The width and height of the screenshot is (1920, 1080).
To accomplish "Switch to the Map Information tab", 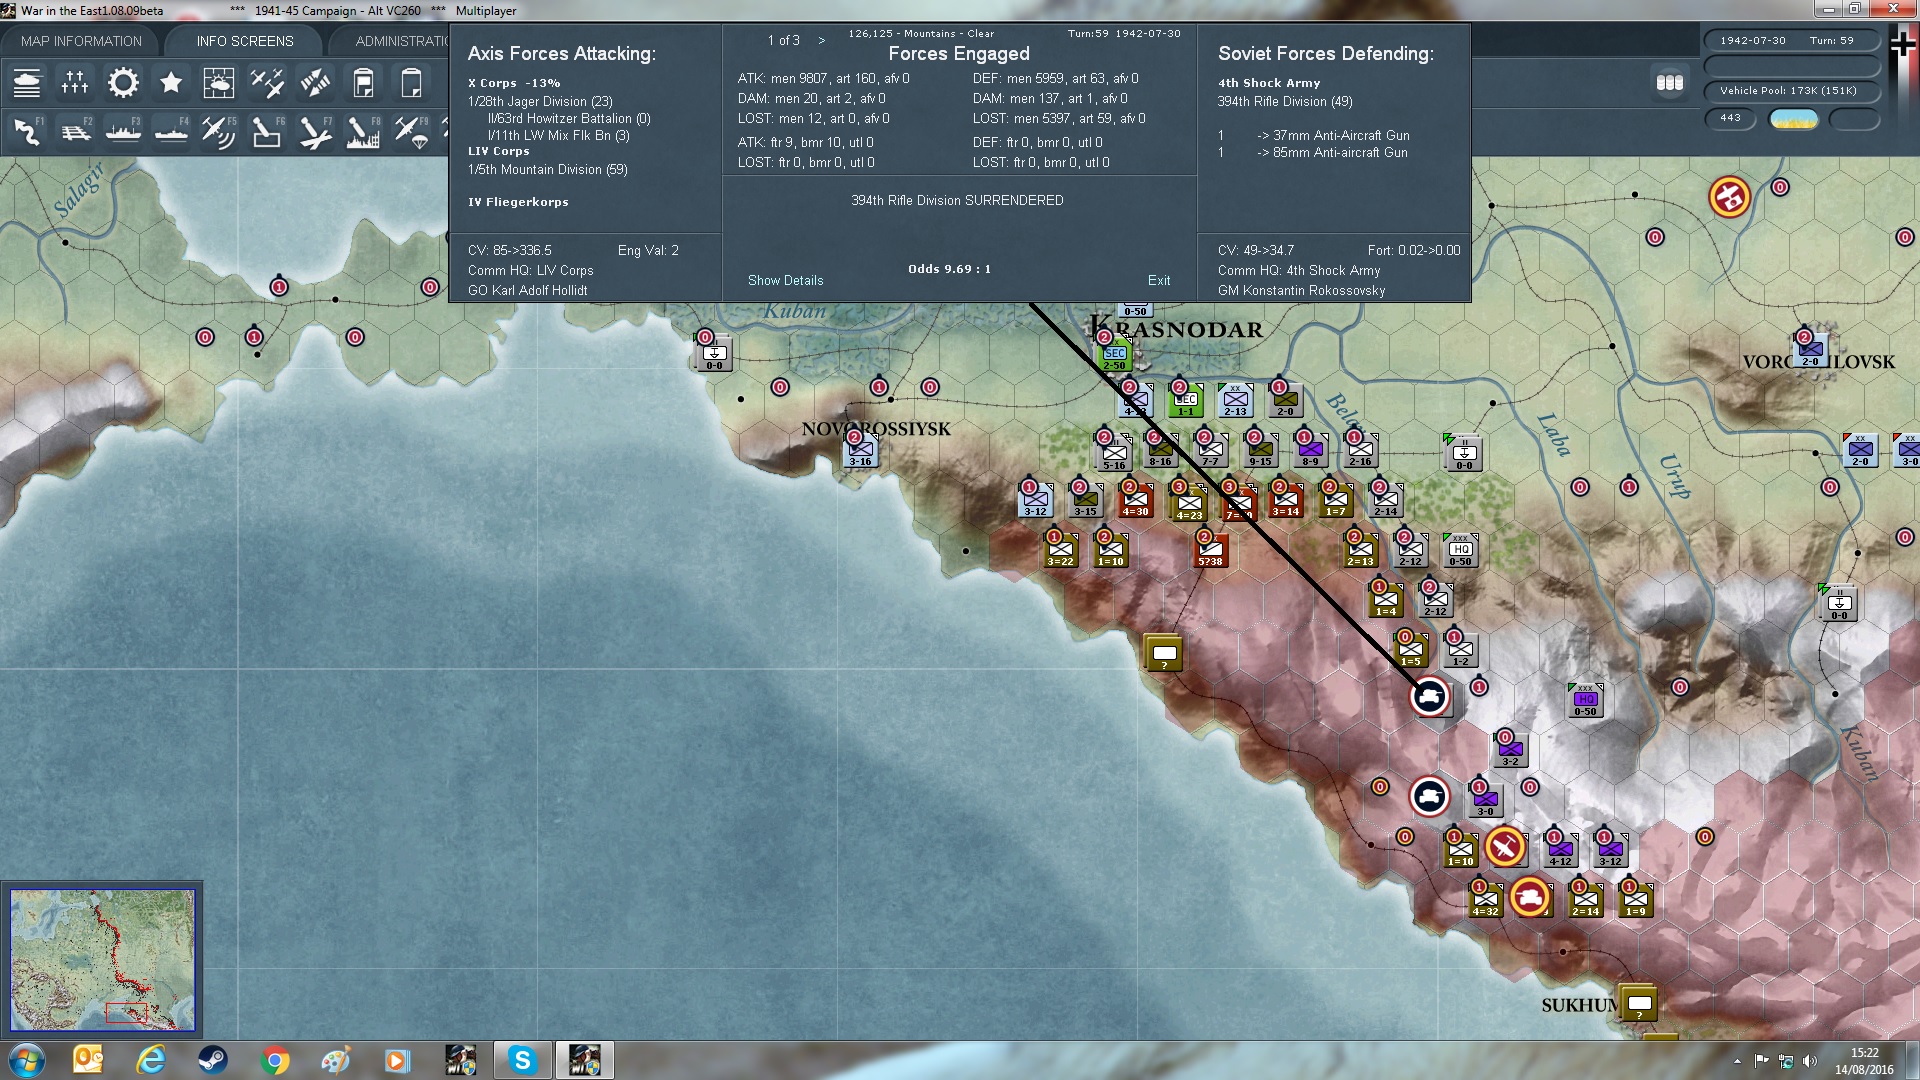I will tap(81, 41).
